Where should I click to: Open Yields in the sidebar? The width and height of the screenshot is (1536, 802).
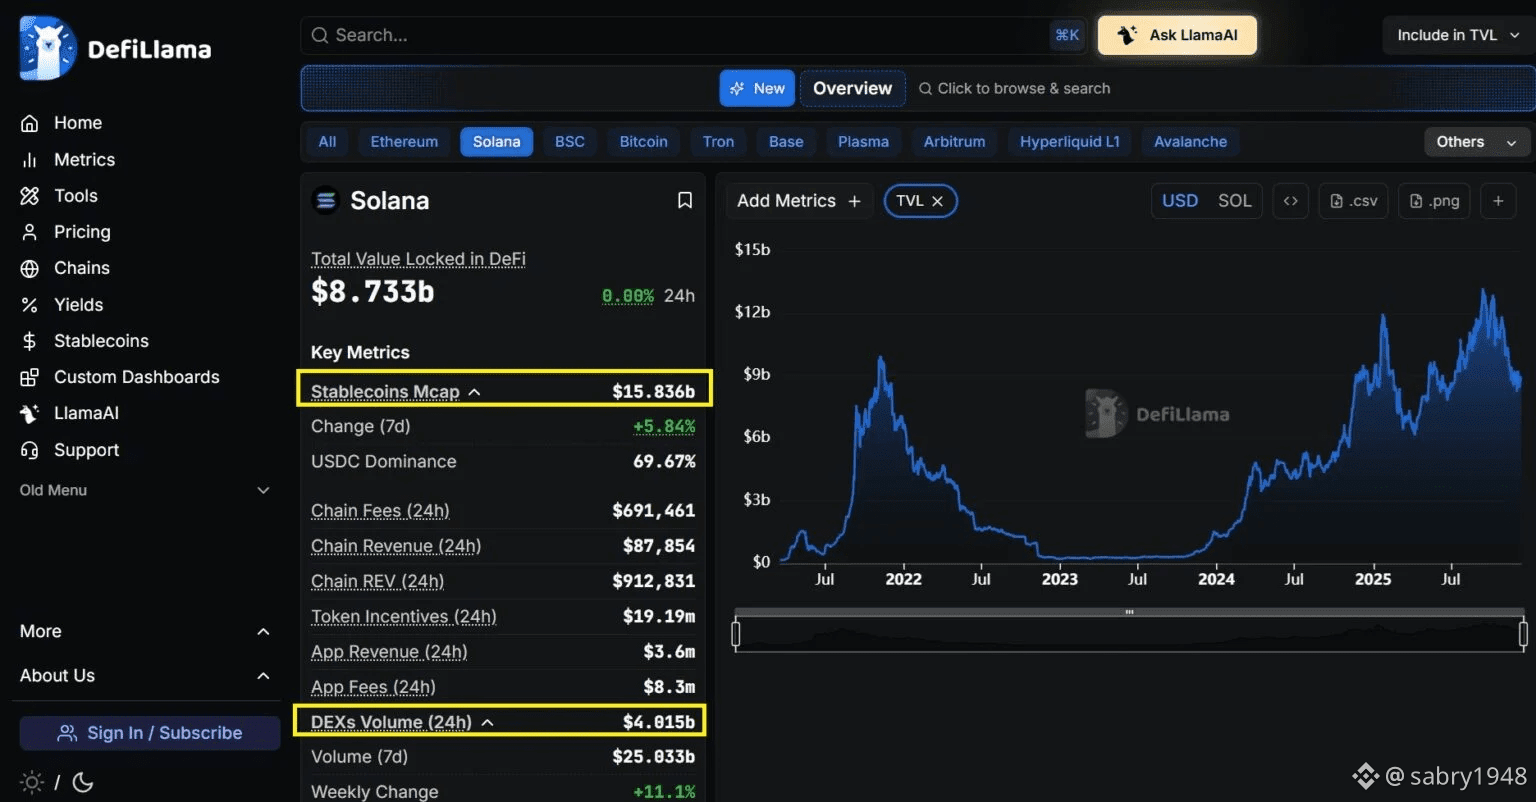[x=78, y=305]
